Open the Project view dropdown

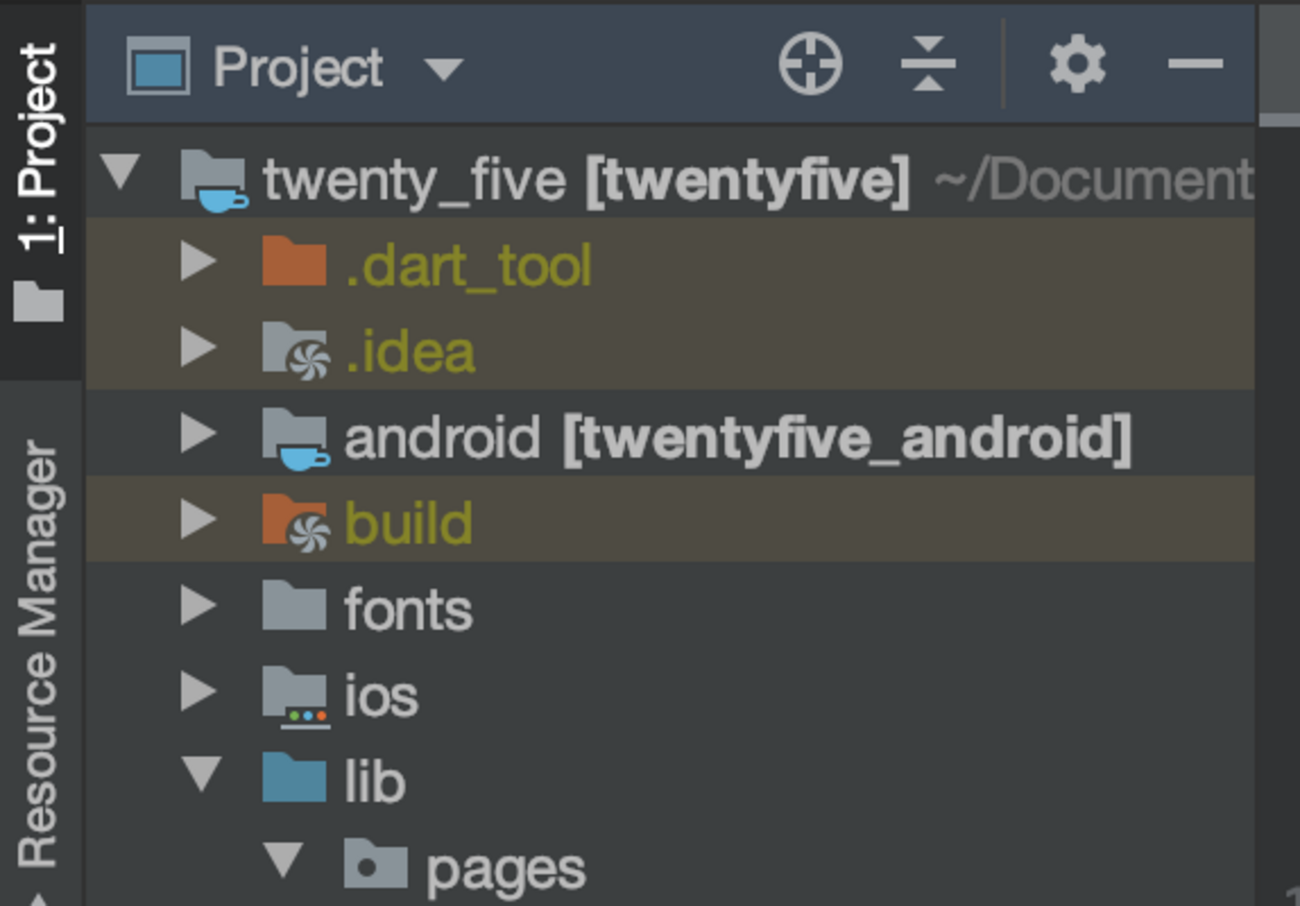tap(443, 68)
